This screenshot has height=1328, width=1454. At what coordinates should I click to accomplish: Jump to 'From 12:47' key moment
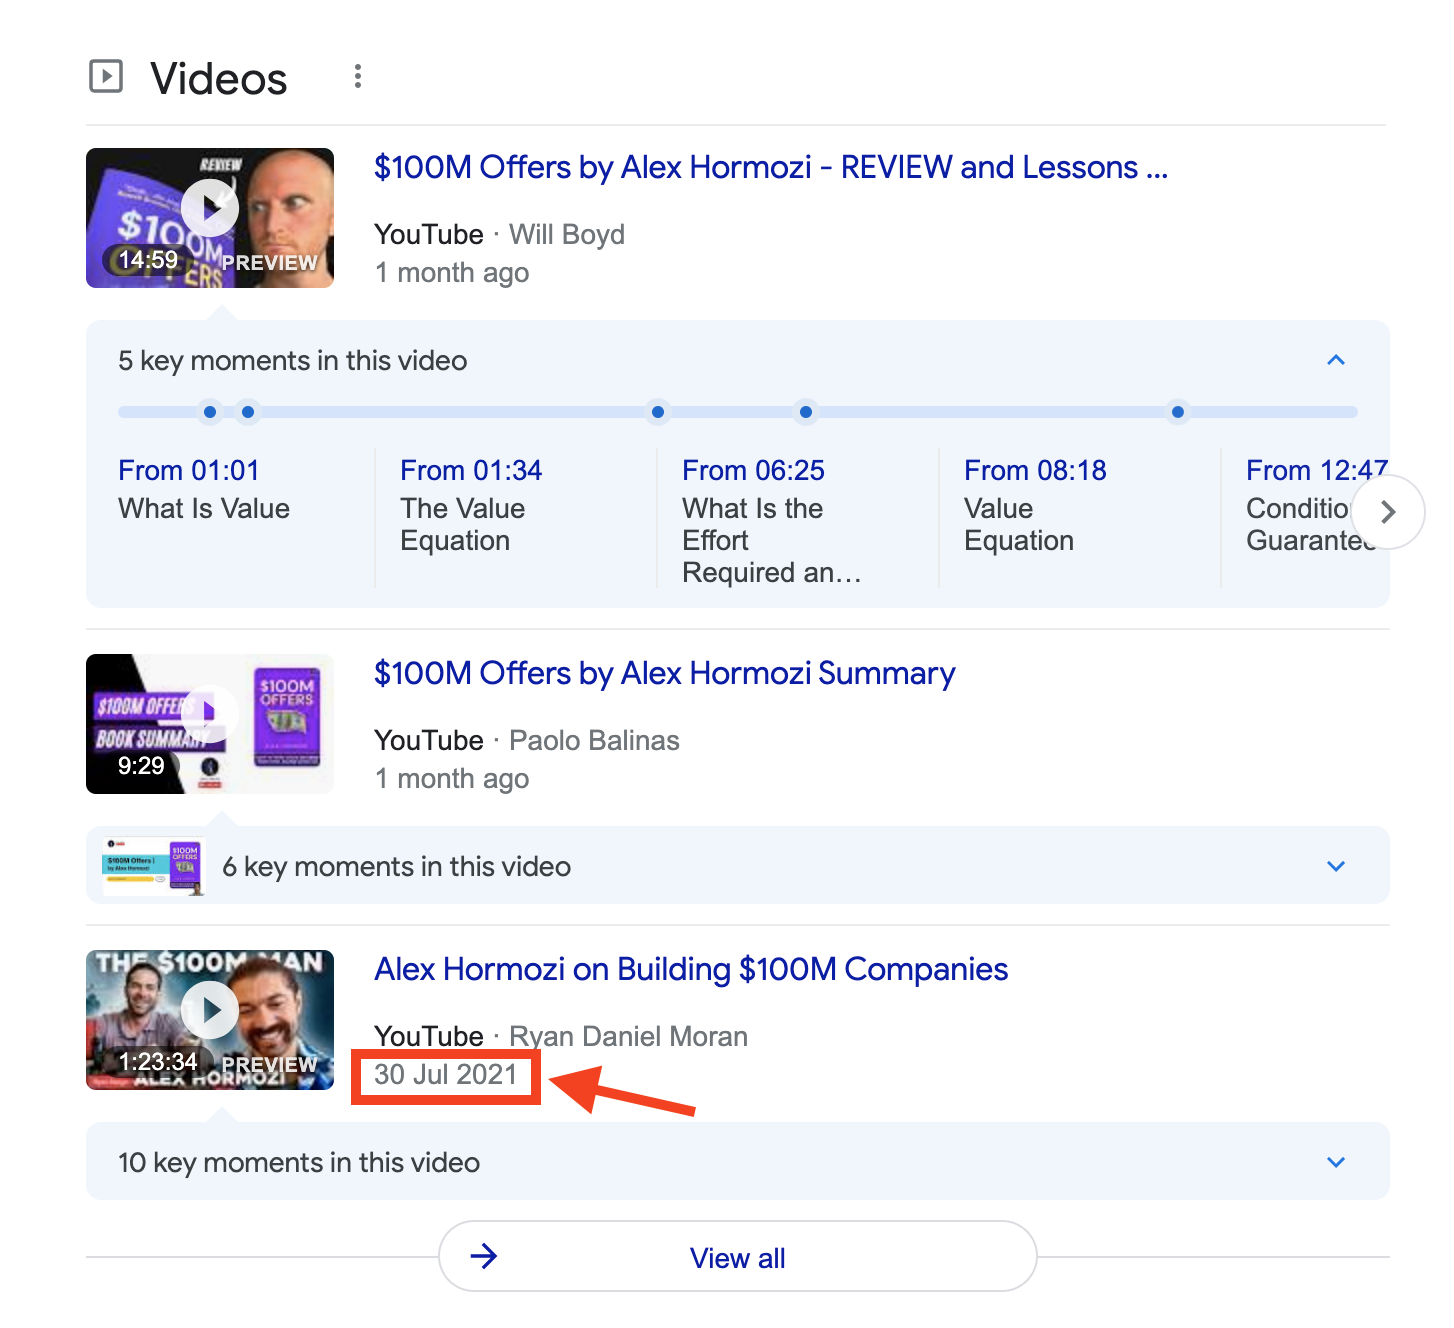1316,470
